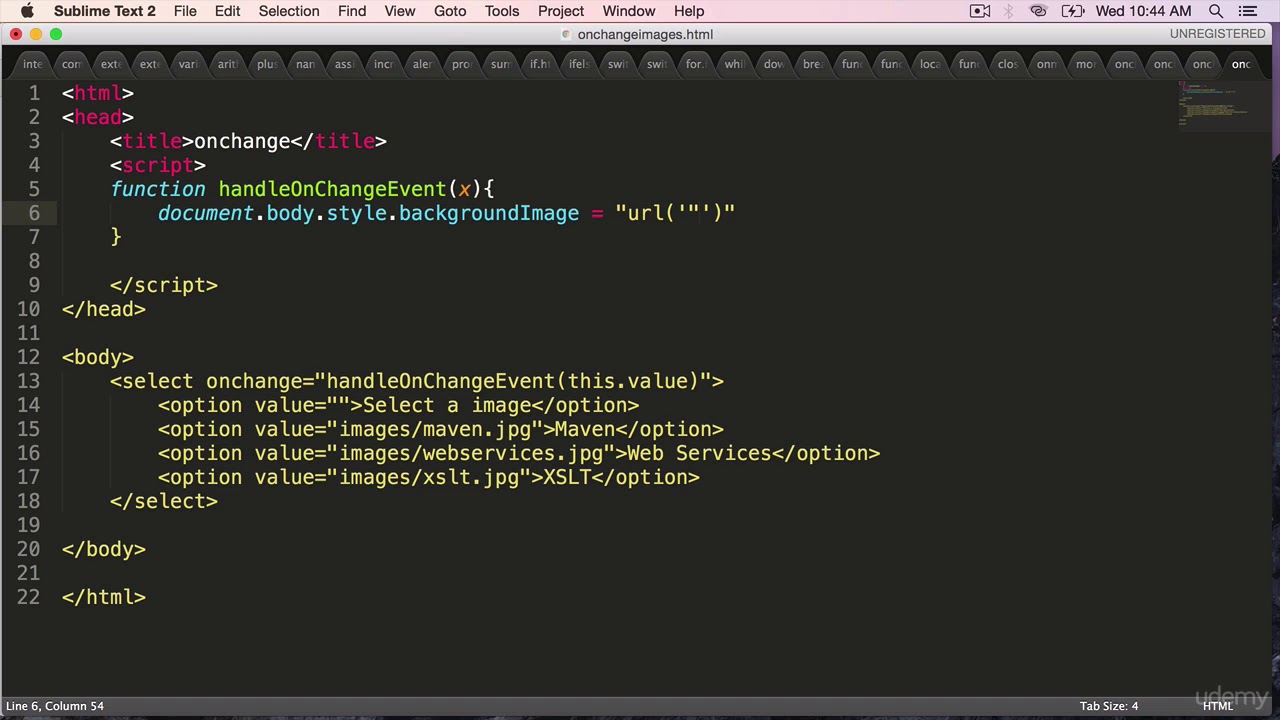Viewport: 1280px width, 720px height.
Task: Switch to the 'clos' file tab
Action: pos(1008,64)
